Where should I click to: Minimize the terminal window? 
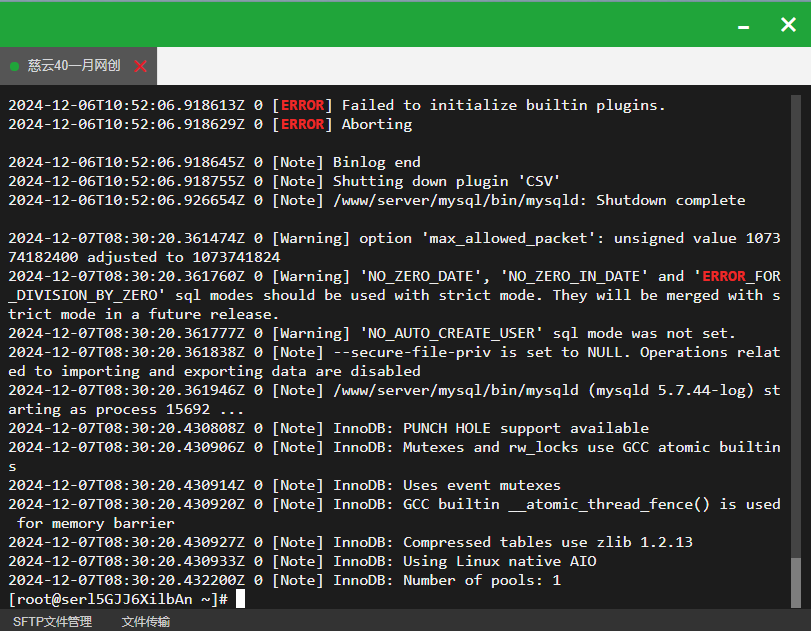click(743, 27)
